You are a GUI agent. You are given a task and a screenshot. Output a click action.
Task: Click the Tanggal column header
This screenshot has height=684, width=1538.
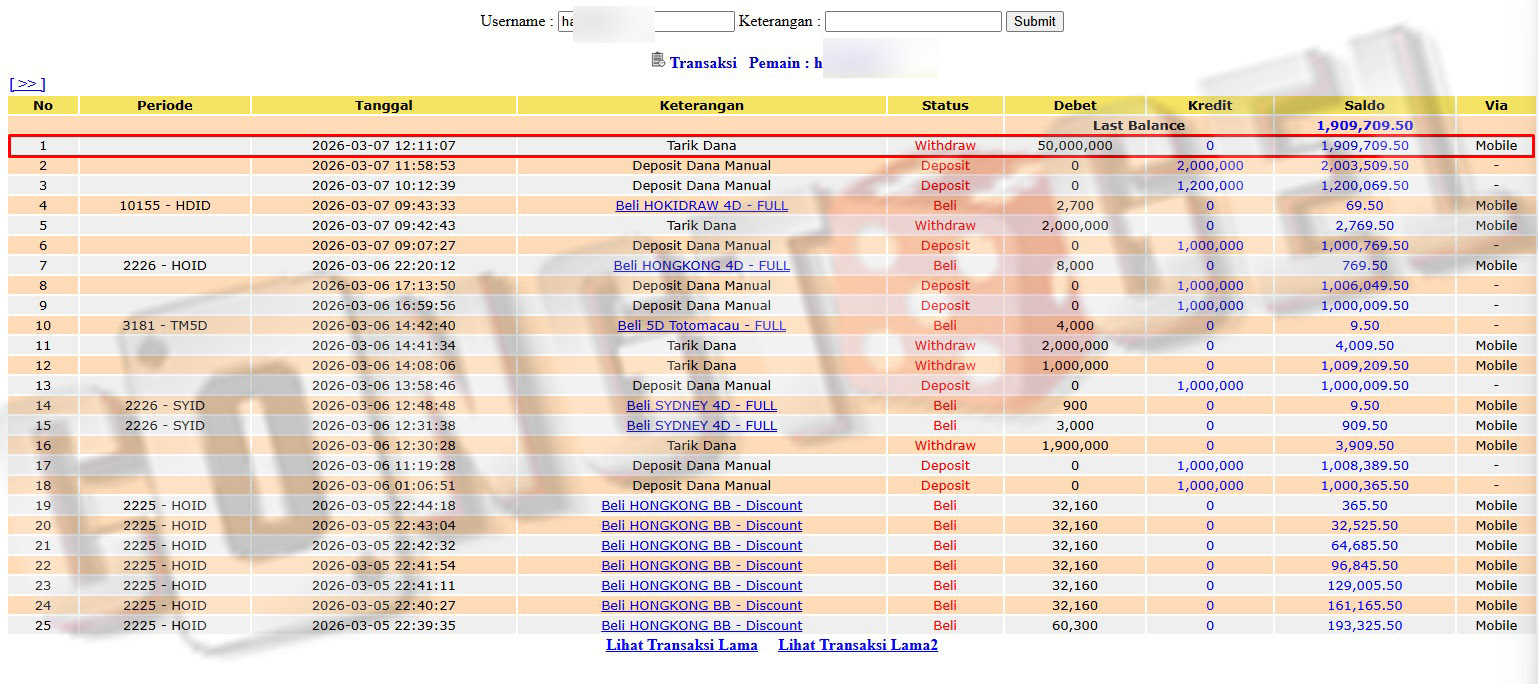(x=383, y=105)
